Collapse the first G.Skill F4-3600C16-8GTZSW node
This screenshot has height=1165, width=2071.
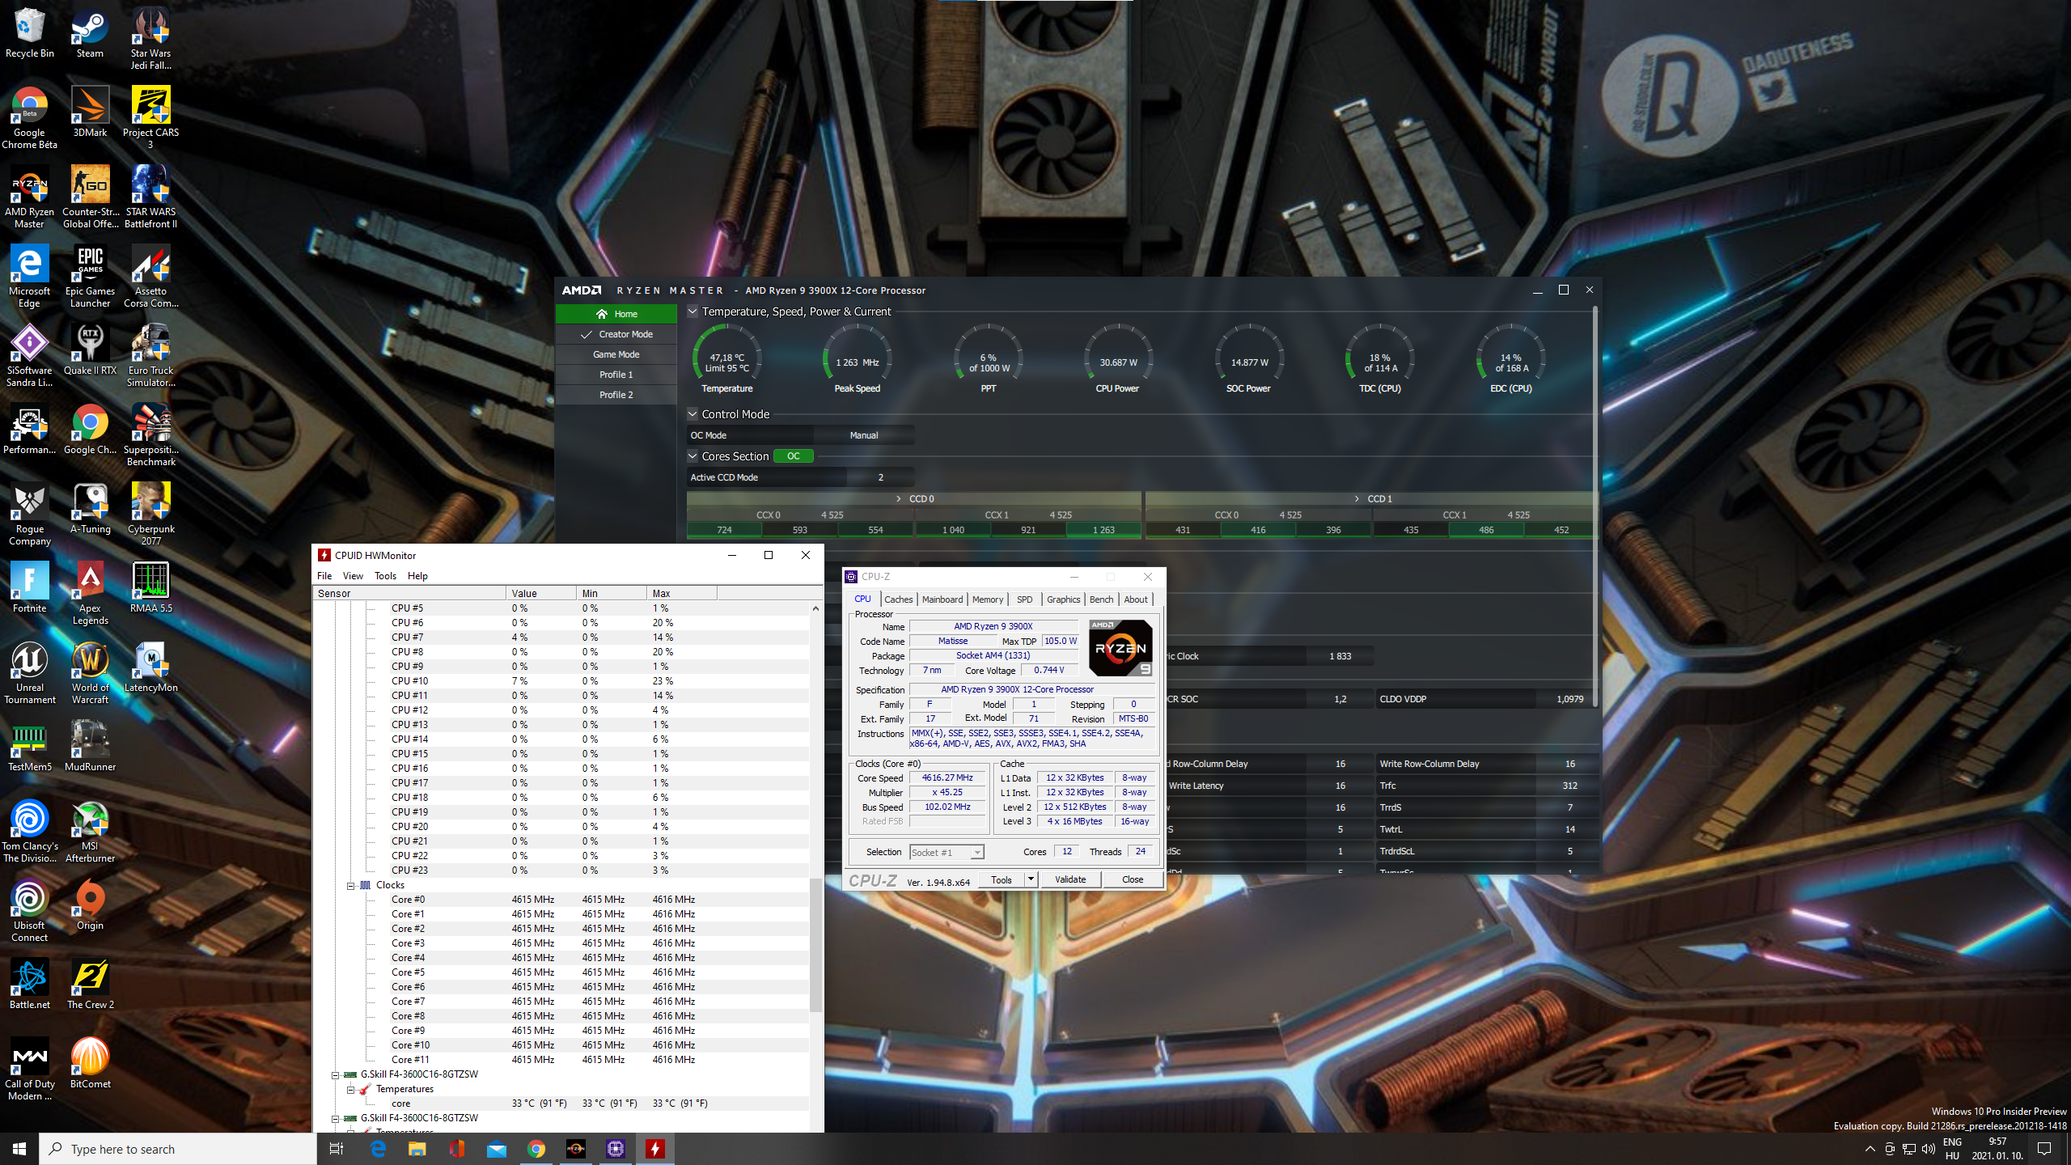[x=336, y=1074]
